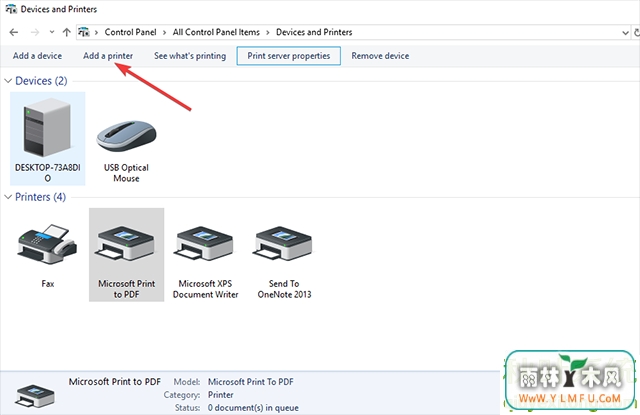Collapse the Printers (4) group chevron
The image size is (640, 415).
pyautogui.click(x=8, y=197)
